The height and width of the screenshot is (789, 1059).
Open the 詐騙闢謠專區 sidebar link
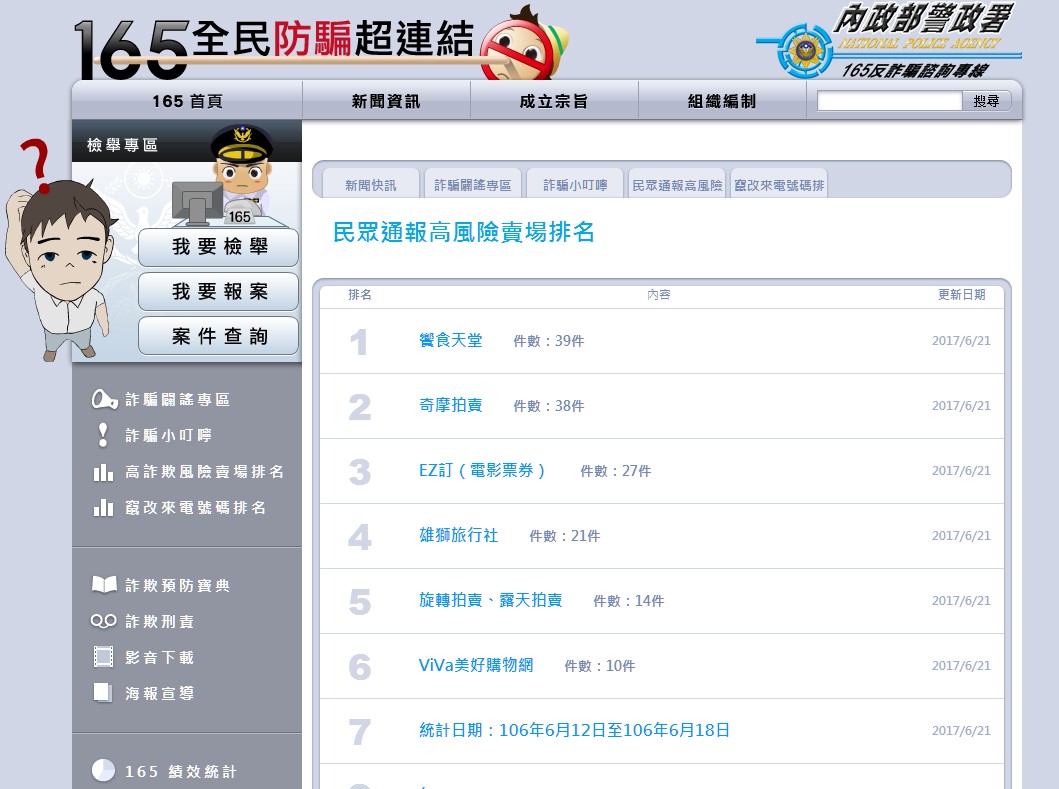click(178, 400)
